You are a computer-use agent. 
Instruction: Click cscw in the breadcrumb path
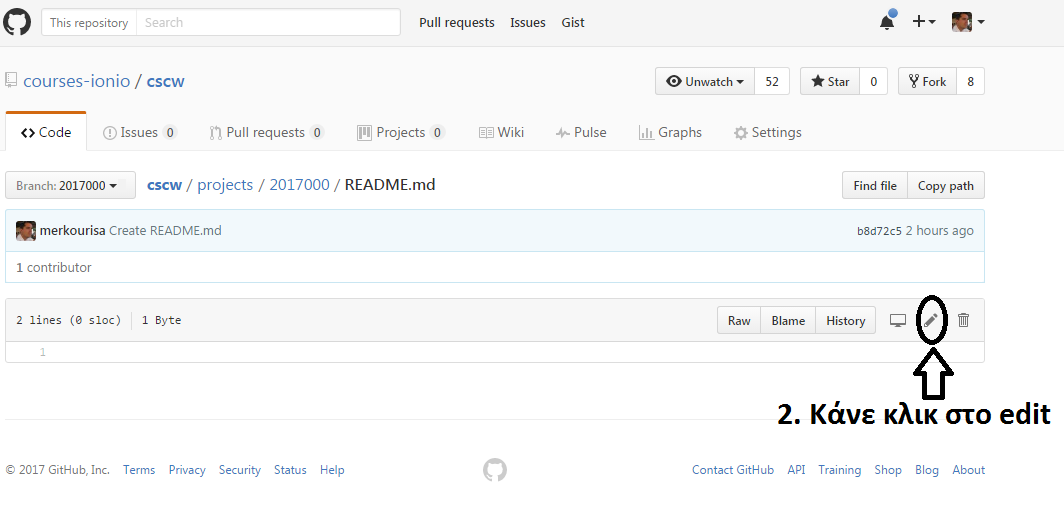tap(165, 184)
